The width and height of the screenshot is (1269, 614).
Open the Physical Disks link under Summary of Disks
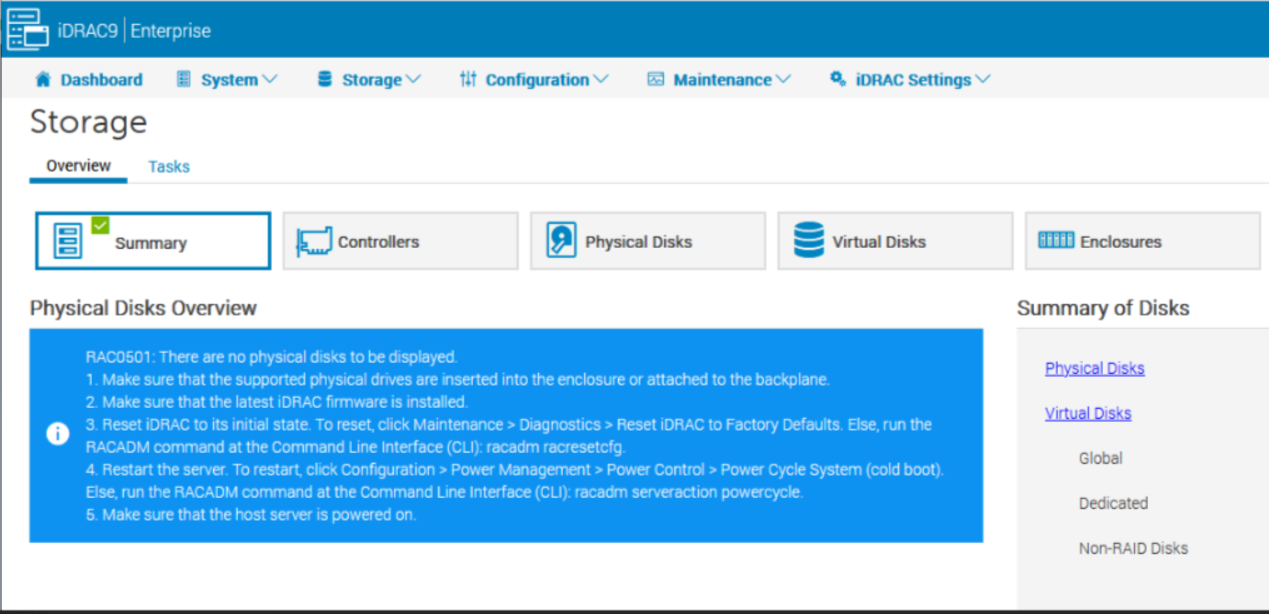pos(1094,368)
